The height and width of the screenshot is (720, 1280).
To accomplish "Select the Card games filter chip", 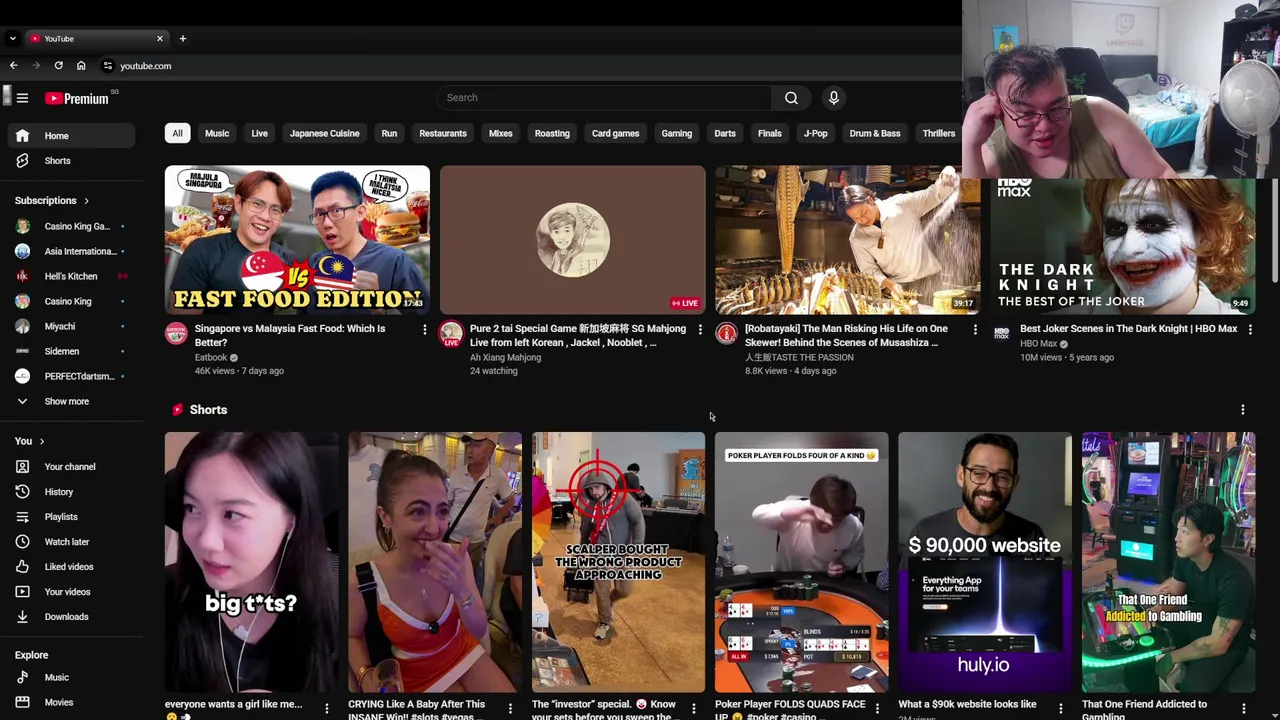I will click(615, 133).
